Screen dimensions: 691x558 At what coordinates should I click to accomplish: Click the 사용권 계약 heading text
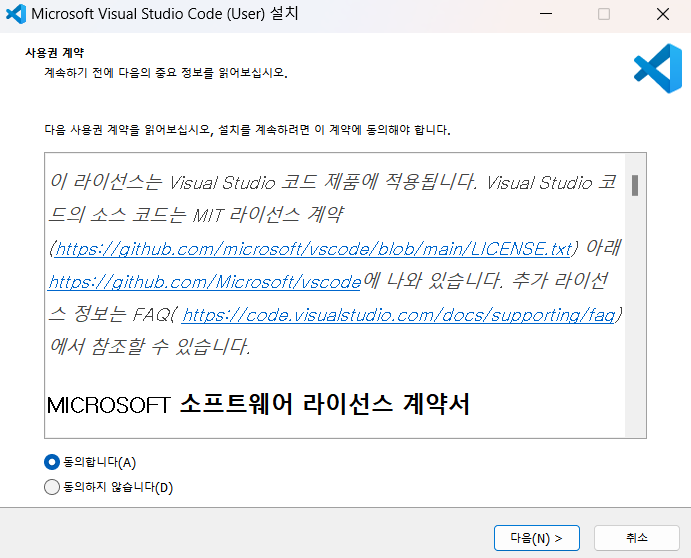click(x=55, y=53)
